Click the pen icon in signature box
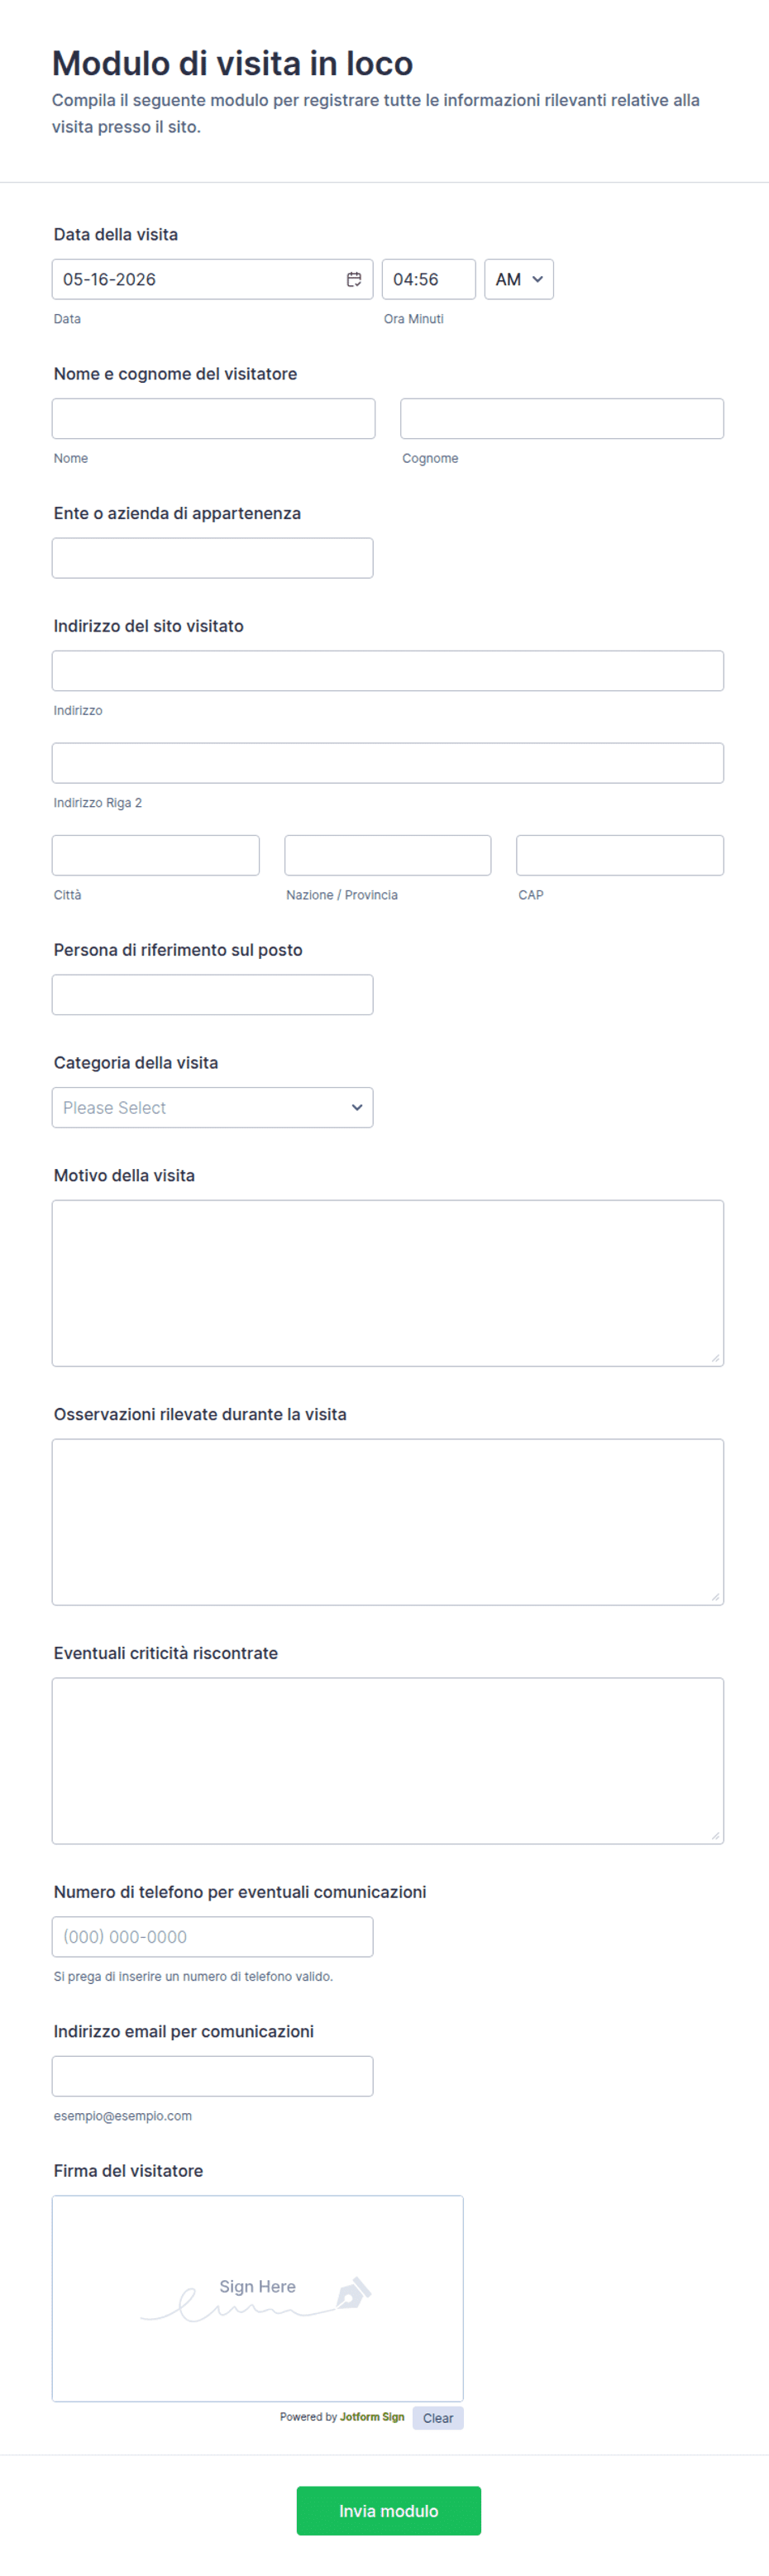 click(353, 2292)
